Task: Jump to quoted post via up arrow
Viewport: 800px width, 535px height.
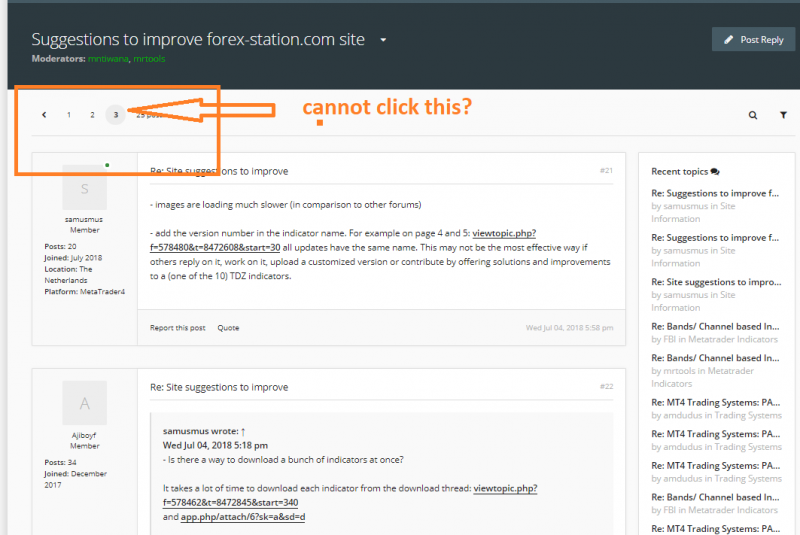Action: click(x=243, y=431)
